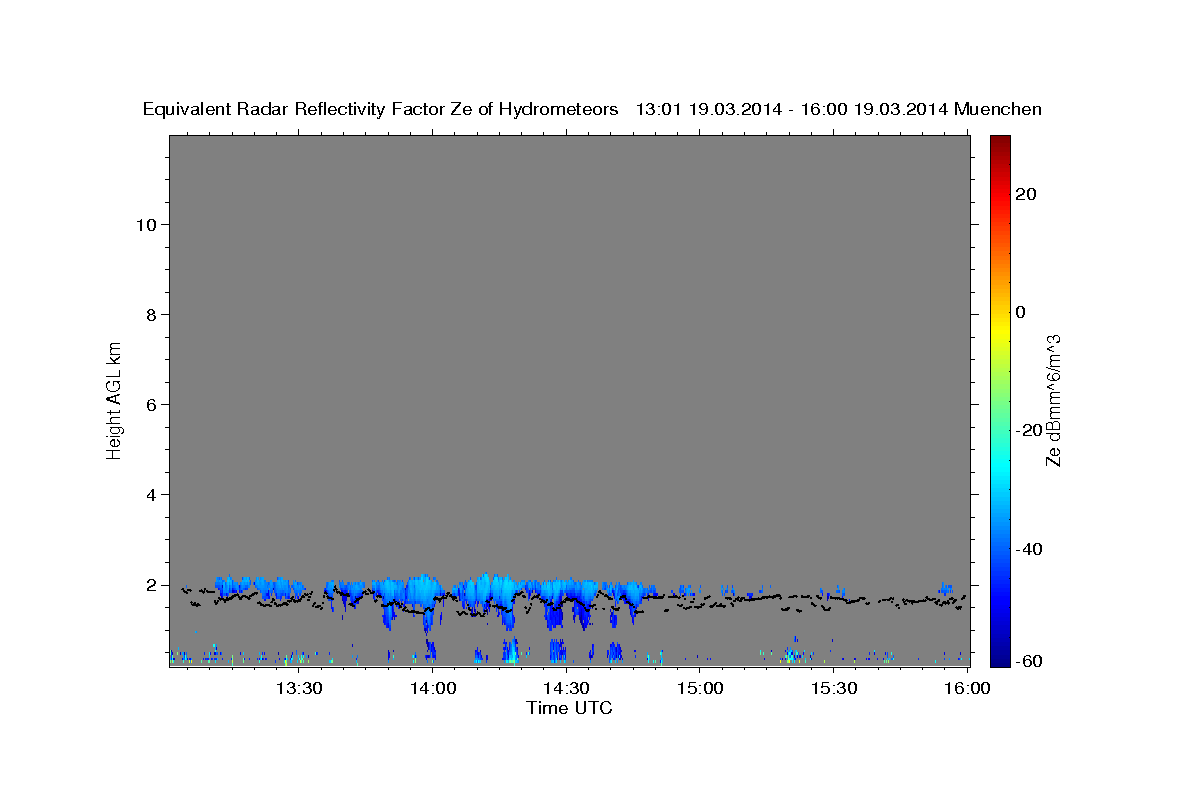This screenshot has height=800, width=1200.
Task: Click the 16:00 time axis label
Action: 967,689
